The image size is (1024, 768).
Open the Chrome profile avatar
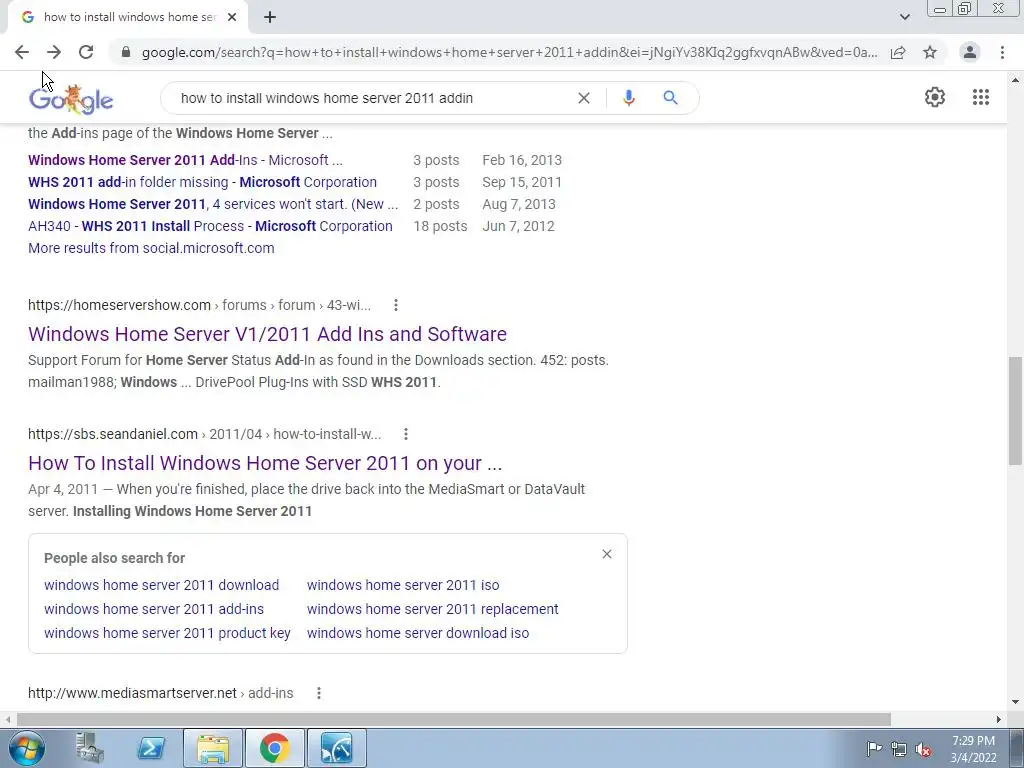tap(970, 52)
